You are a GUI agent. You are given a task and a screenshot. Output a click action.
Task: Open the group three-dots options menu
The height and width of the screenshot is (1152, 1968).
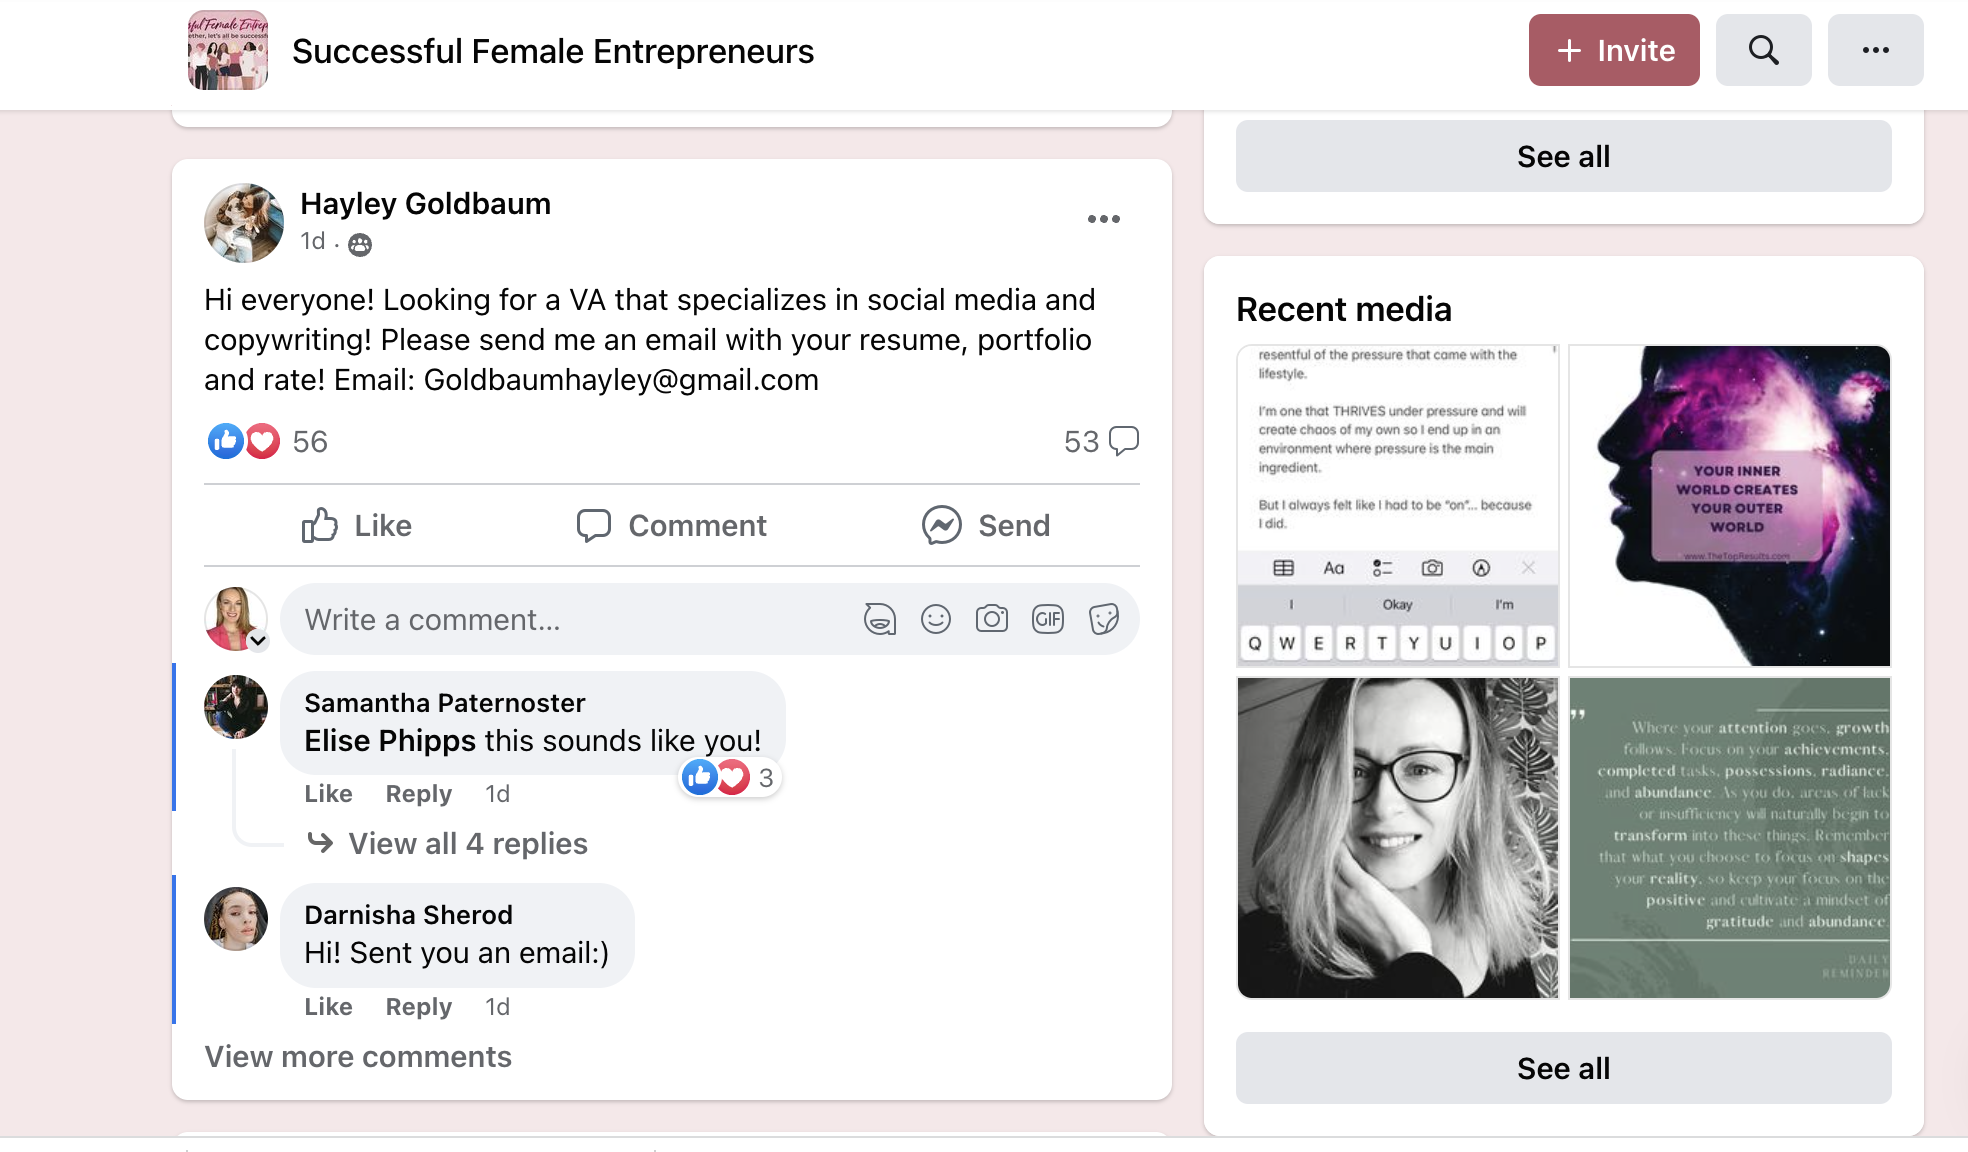tap(1875, 50)
